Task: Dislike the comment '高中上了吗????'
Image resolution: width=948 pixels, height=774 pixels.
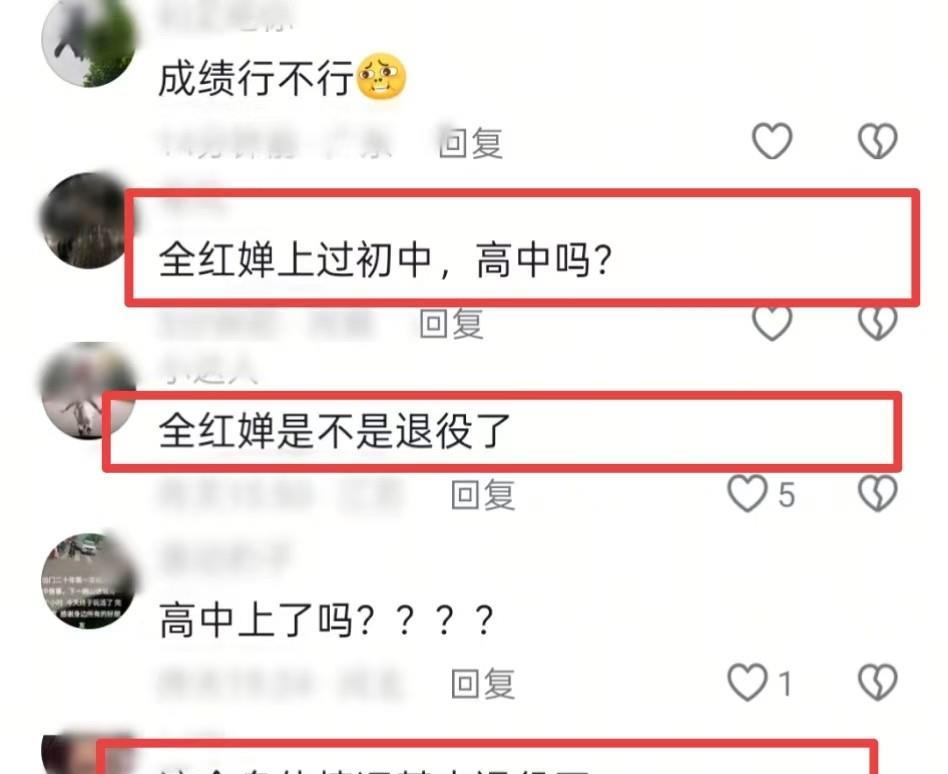Action: pyautogui.click(x=878, y=682)
